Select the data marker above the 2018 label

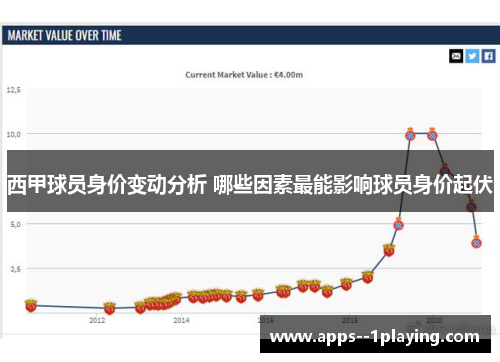(x=346, y=284)
